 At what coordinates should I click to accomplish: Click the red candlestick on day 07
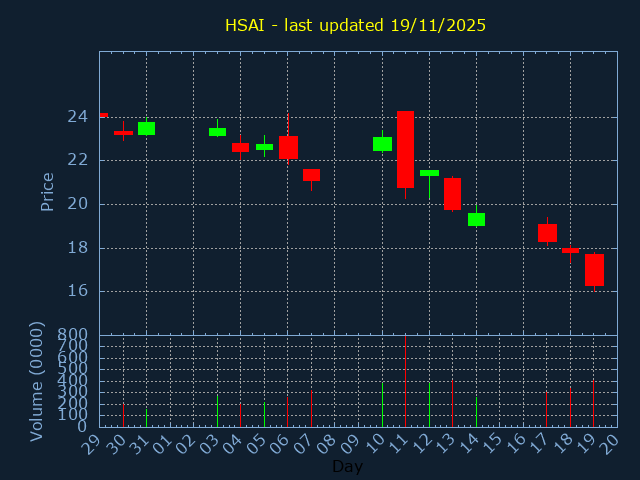(x=311, y=175)
